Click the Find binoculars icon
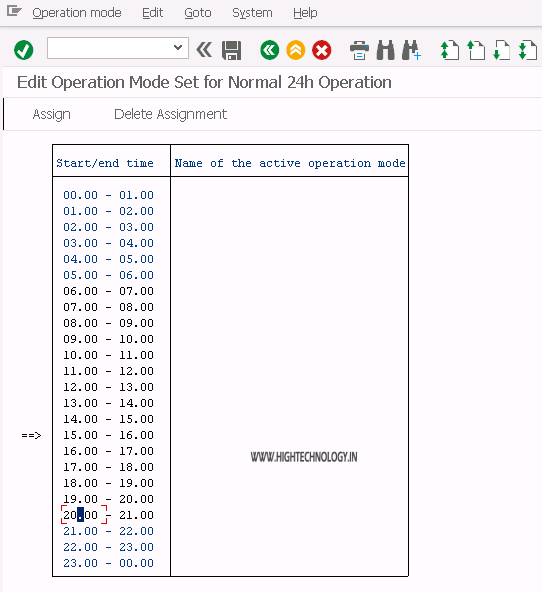Viewport: 542px width, 592px height. [385, 50]
